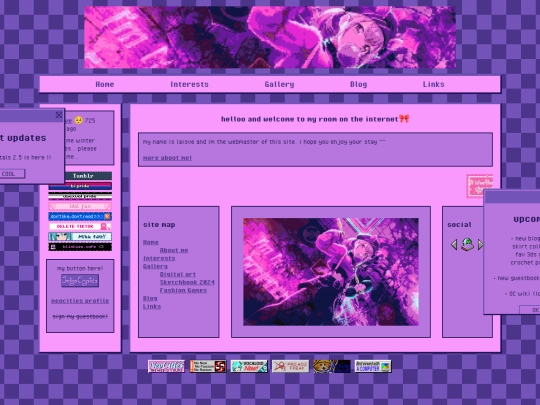Click the green computer icon under social
This screenshot has width=540, height=405.
point(467,245)
